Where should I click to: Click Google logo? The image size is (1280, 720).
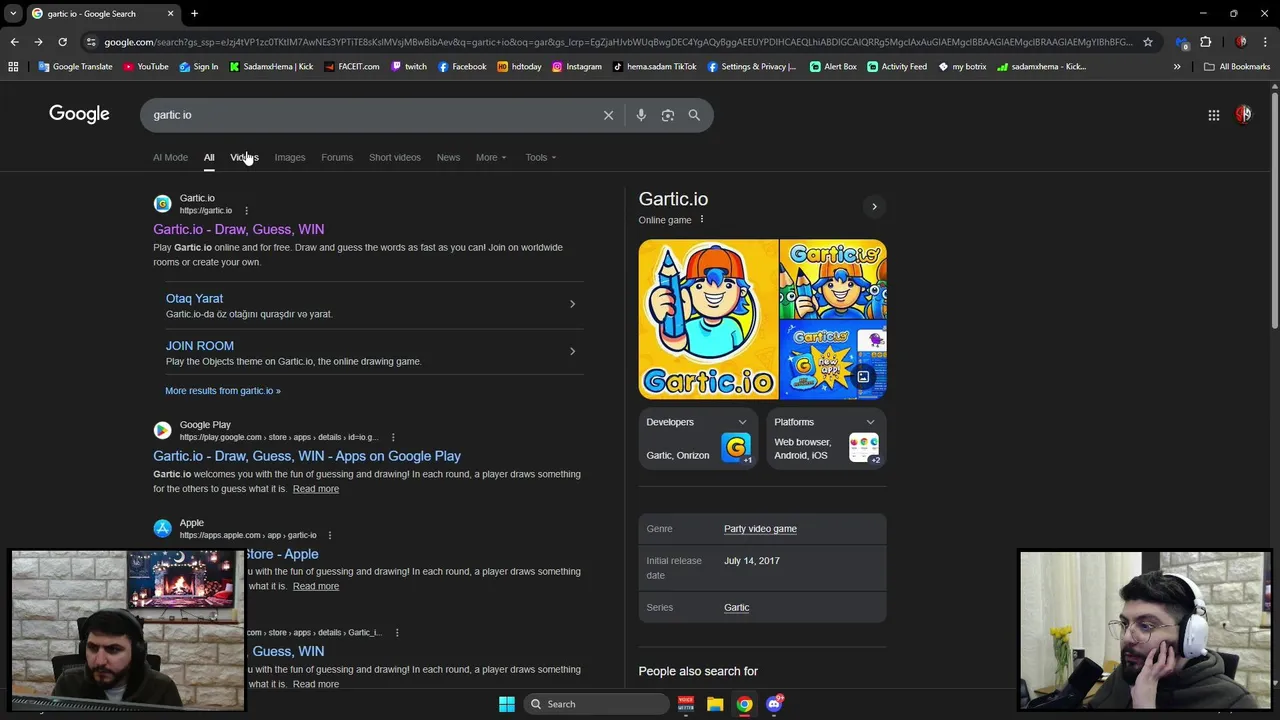pyautogui.click(x=79, y=114)
